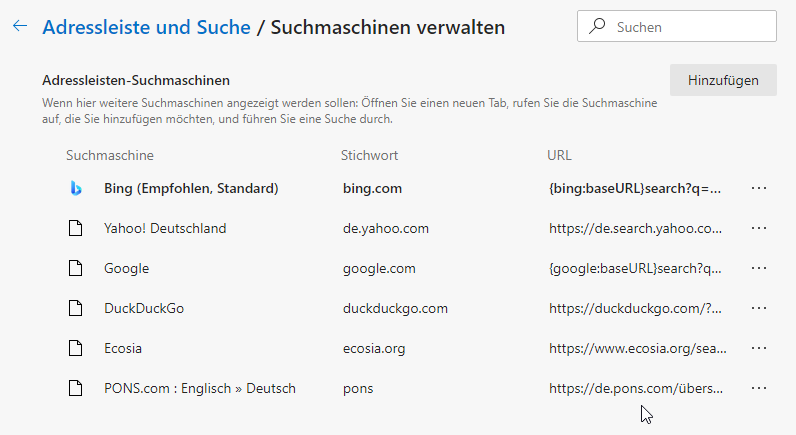This screenshot has width=796, height=435.
Task: Click the google.com keyword
Action: pyautogui.click(x=379, y=269)
